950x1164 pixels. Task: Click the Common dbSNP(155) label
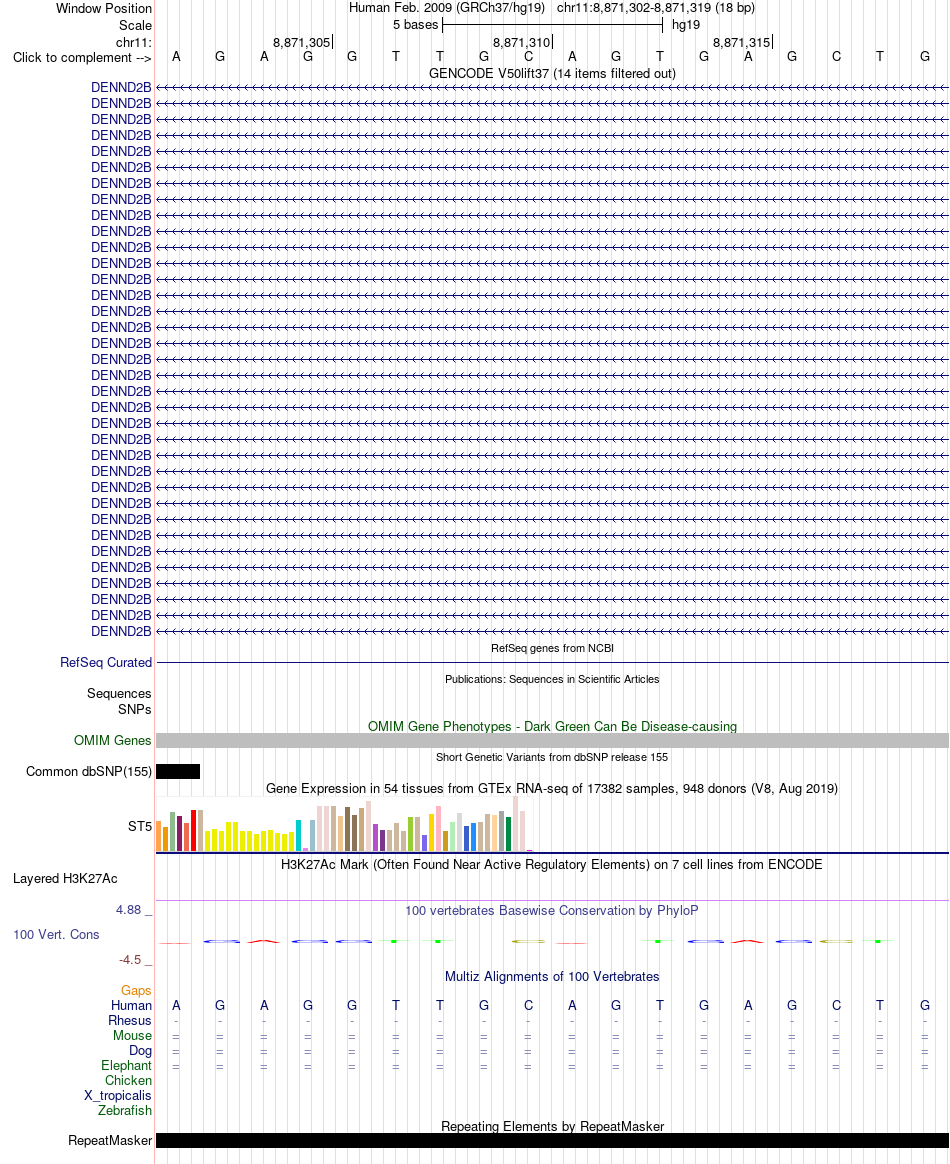89,771
